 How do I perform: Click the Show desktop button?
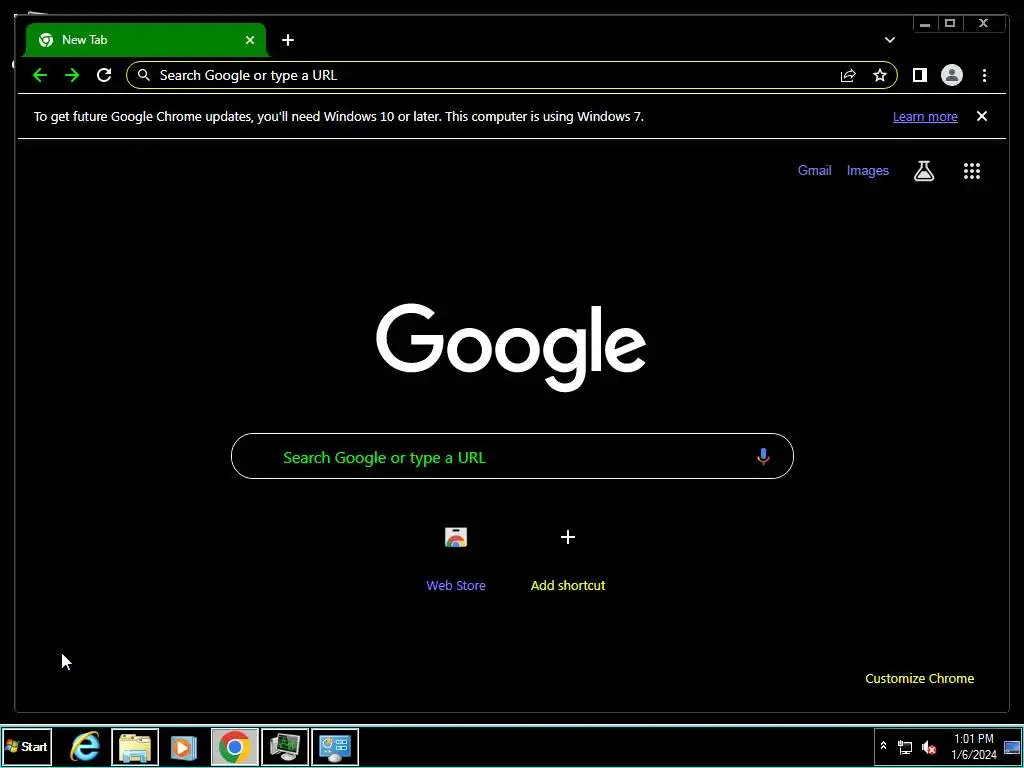click(x=1012, y=746)
